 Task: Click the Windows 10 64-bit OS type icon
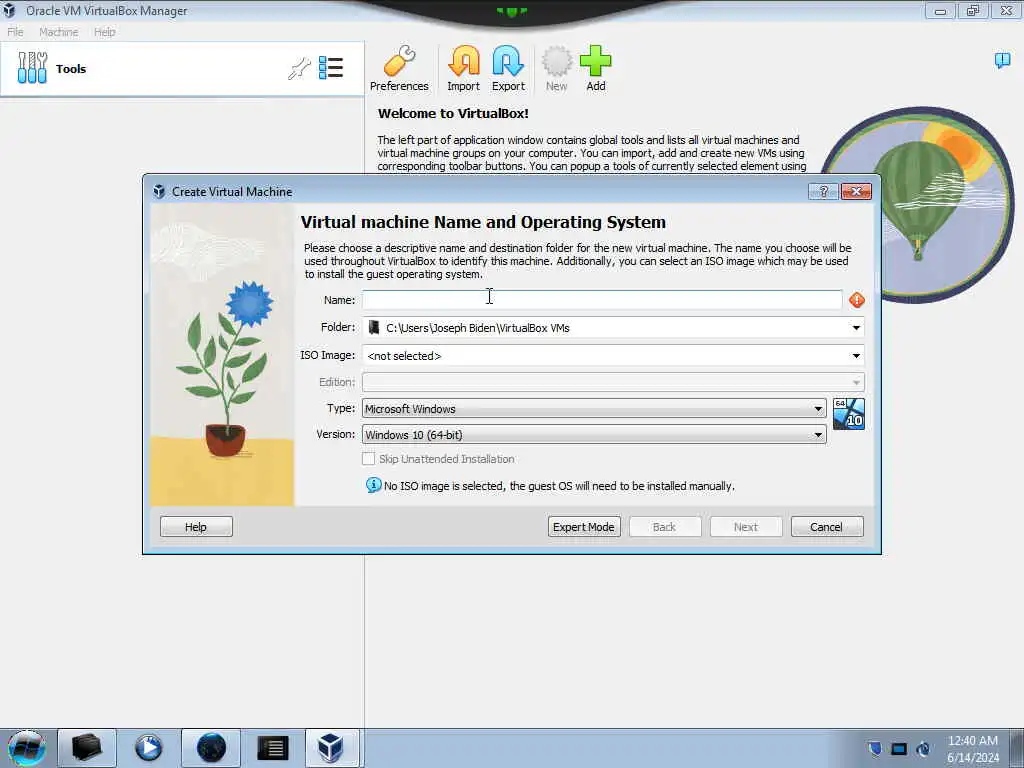point(849,414)
